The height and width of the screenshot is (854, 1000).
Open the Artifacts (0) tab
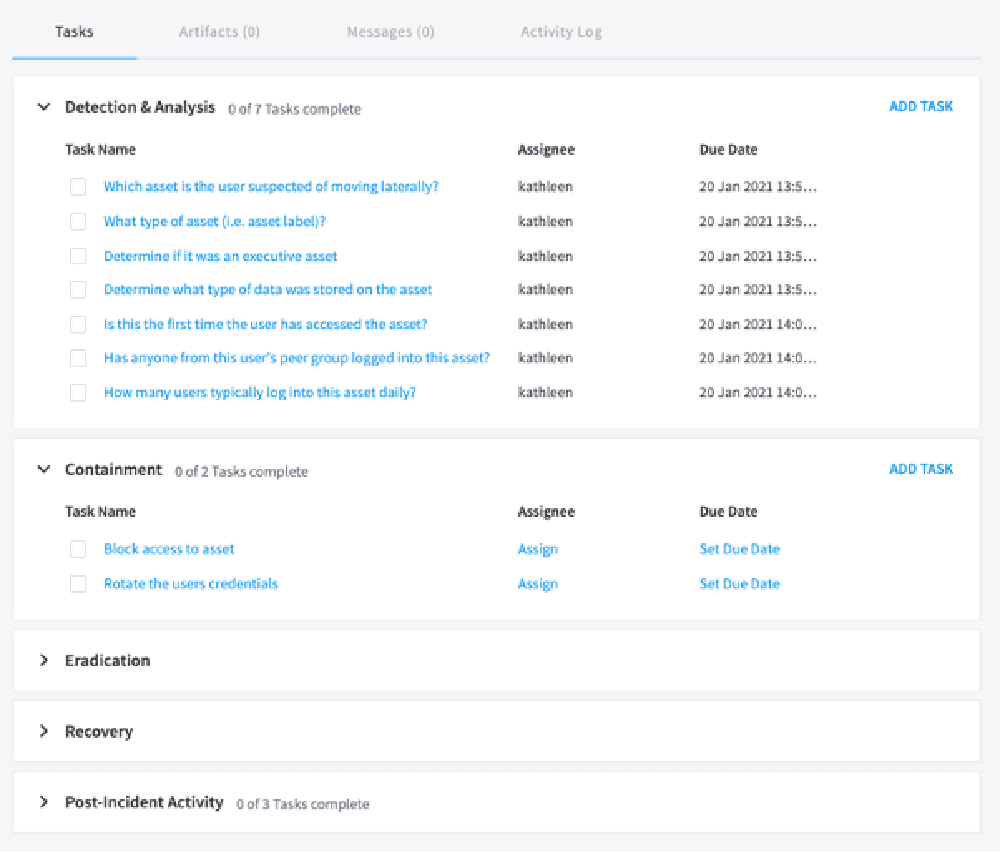click(x=219, y=32)
